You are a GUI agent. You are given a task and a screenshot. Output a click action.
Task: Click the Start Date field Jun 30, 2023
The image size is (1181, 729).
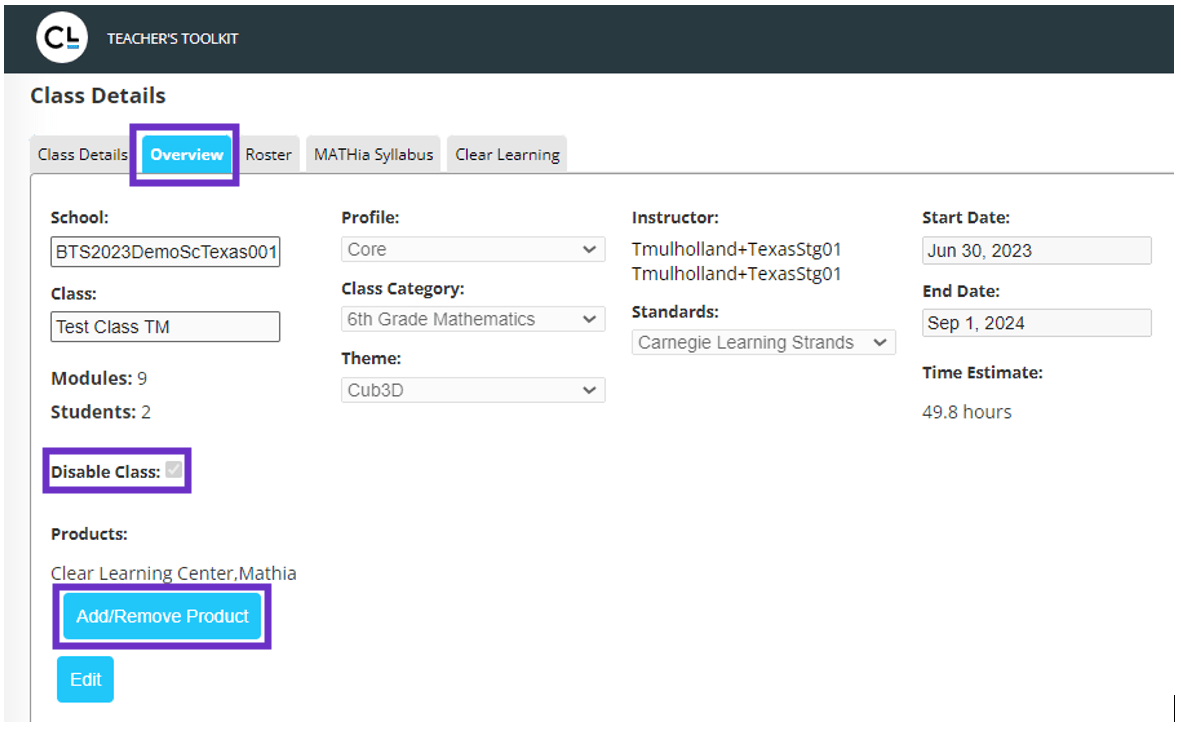pos(1036,251)
